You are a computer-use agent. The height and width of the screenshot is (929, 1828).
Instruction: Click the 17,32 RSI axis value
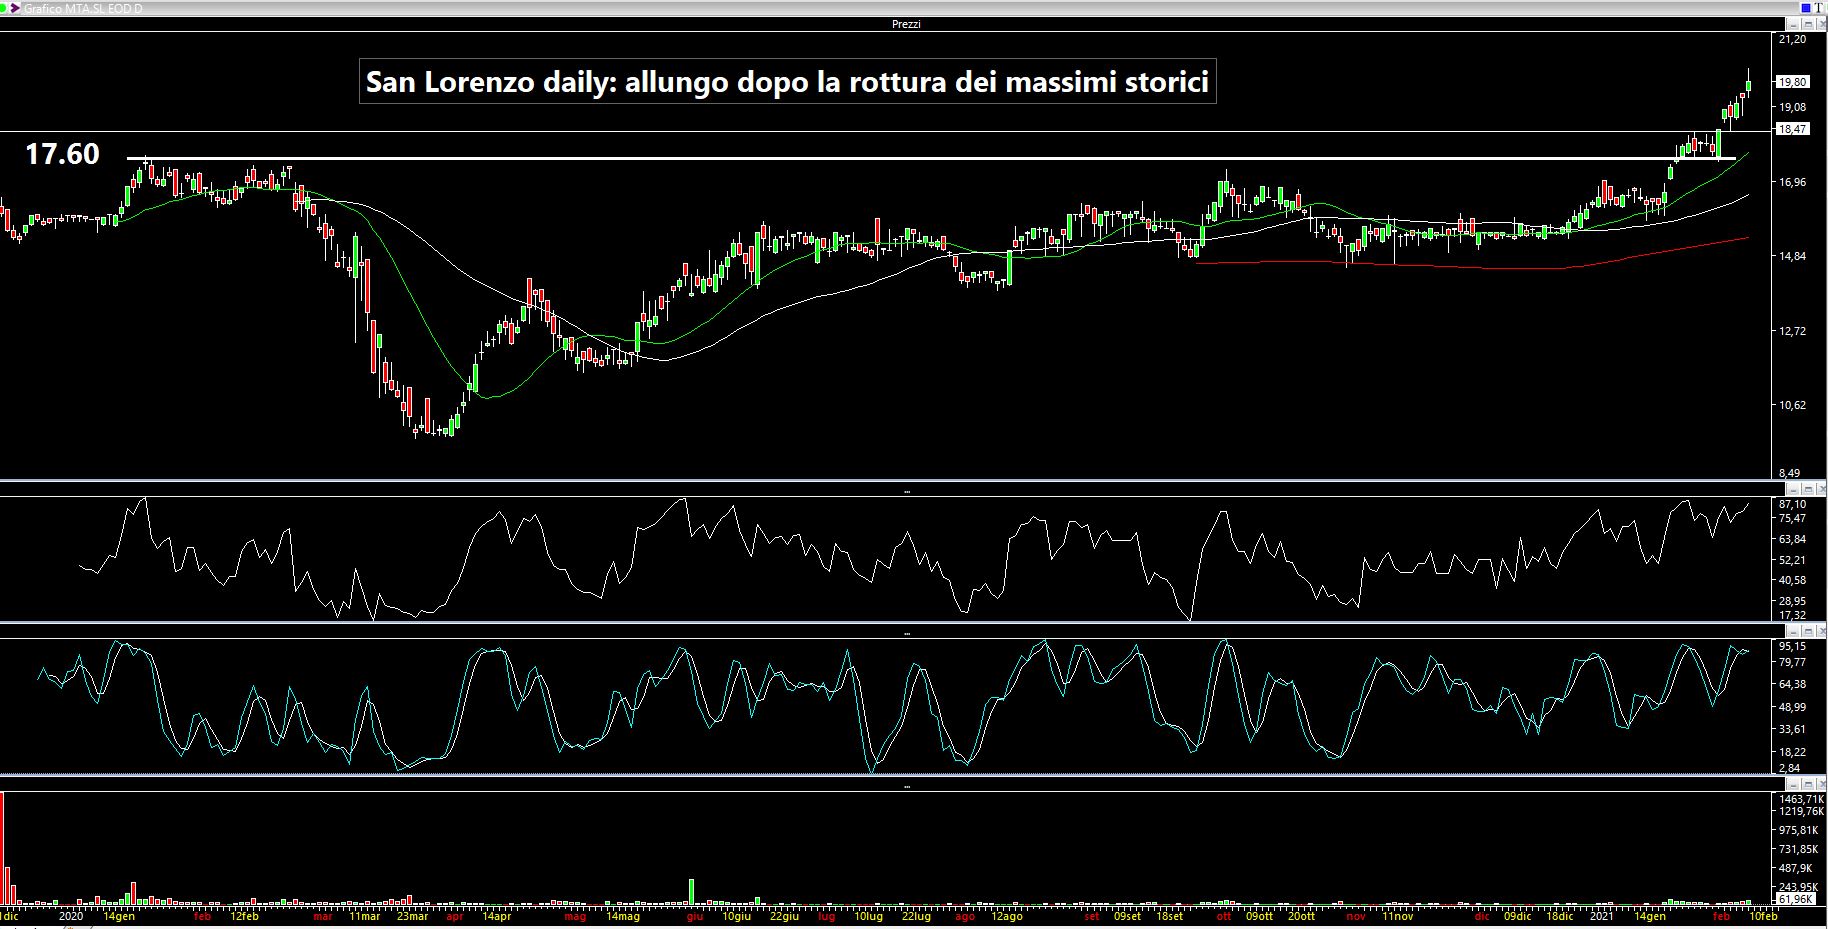(x=1793, y=615)
